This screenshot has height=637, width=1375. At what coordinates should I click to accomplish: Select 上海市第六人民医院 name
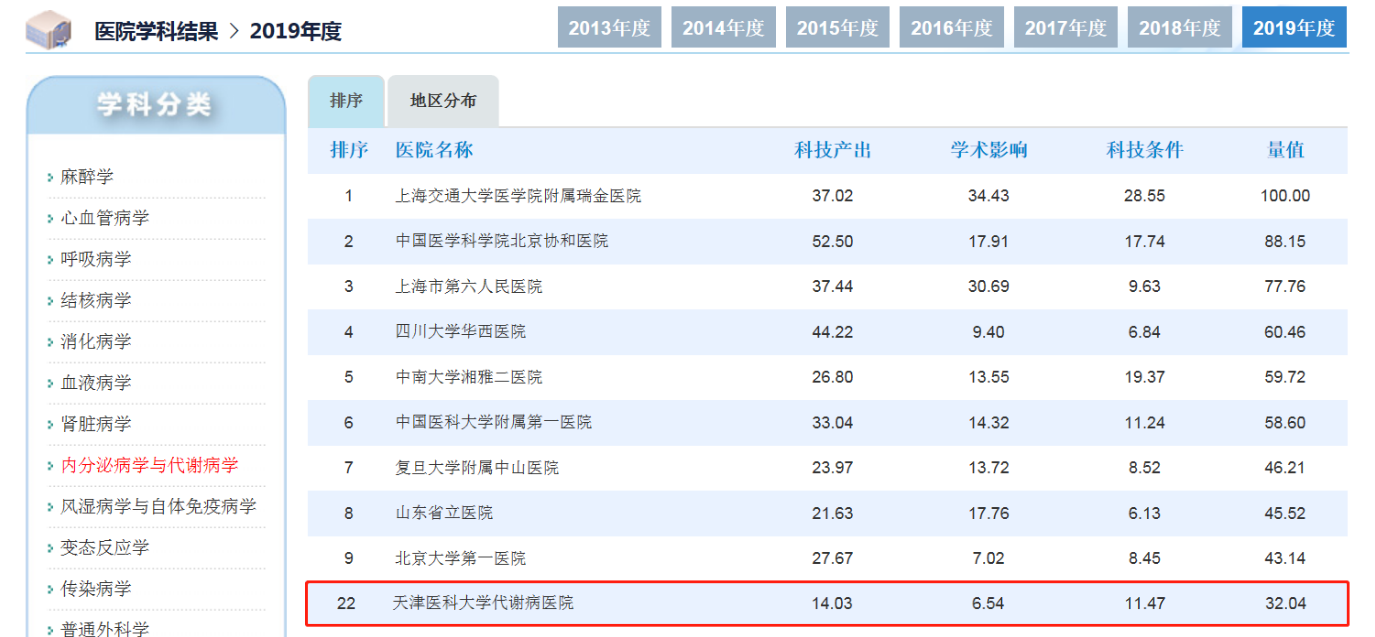click(468, 286)
